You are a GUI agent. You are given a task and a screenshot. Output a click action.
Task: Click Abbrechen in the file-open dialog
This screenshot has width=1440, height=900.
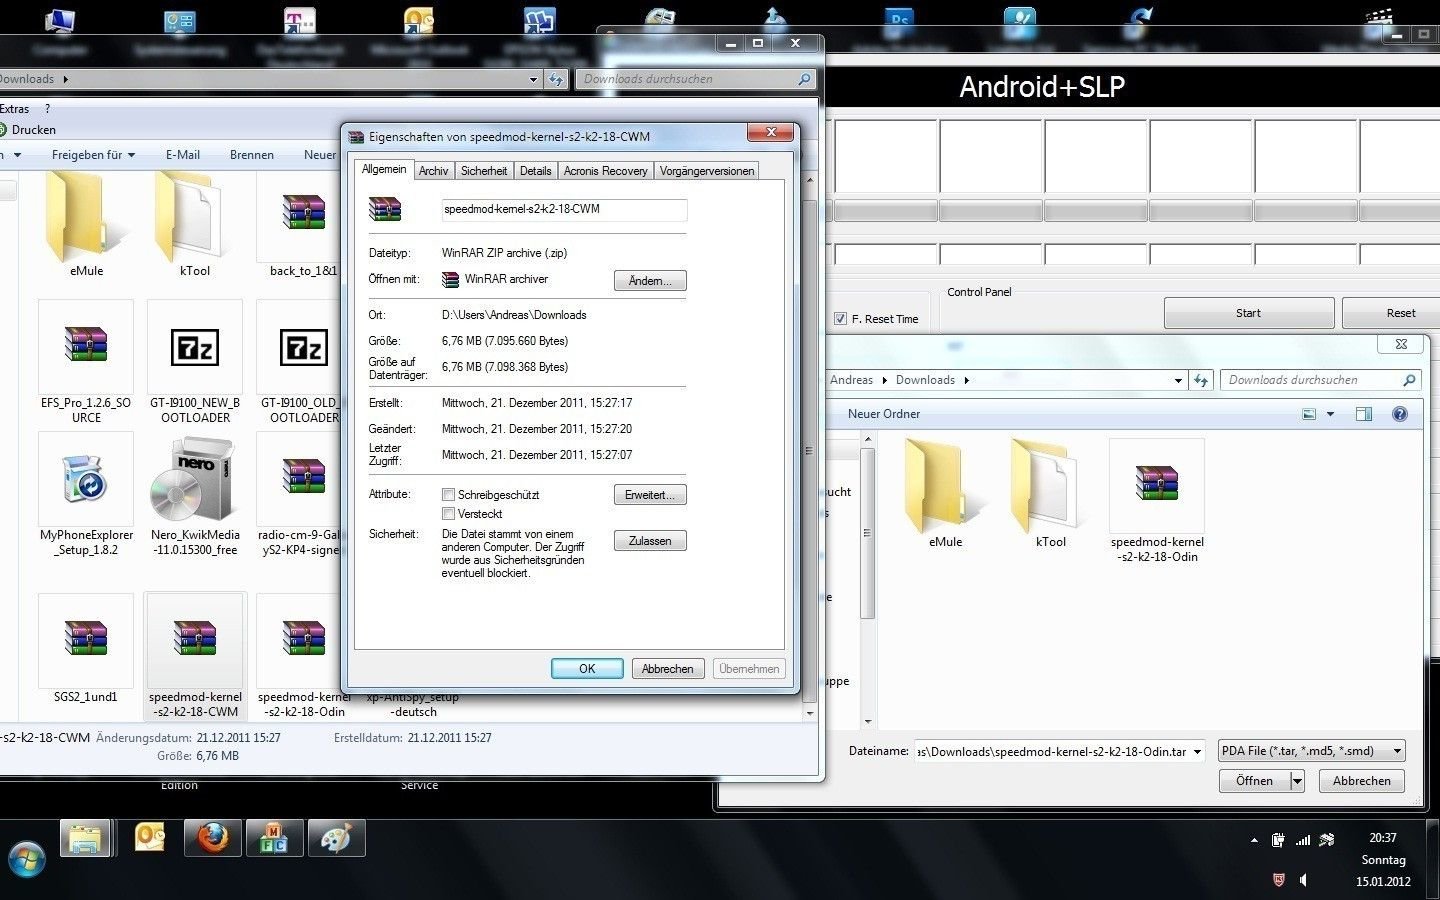pyautogui.click(x=1361, y=781)
